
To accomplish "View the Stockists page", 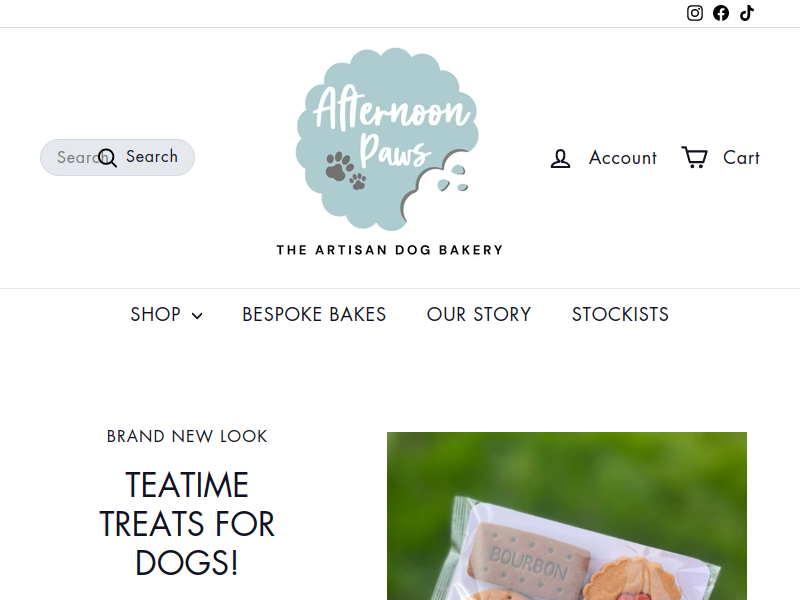I will pos(620,314).
